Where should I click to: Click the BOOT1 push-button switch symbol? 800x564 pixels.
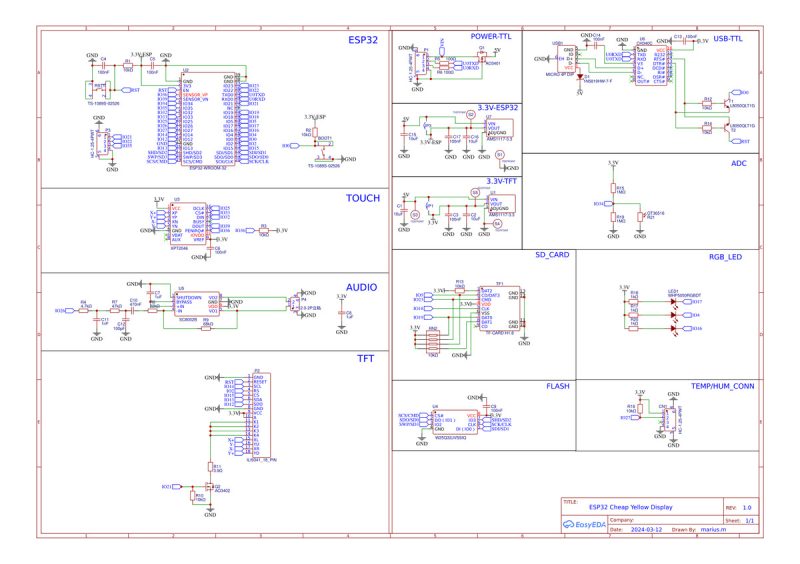(x=324, y=151)
